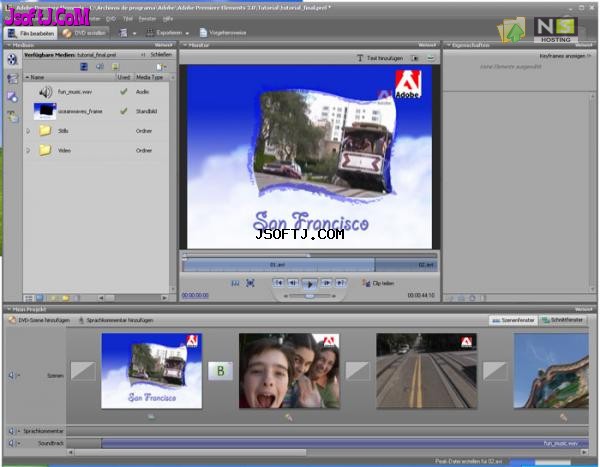Open the Hilfe menu
The height and width of the screenshot is (467, 600).
tap(168, 18)
